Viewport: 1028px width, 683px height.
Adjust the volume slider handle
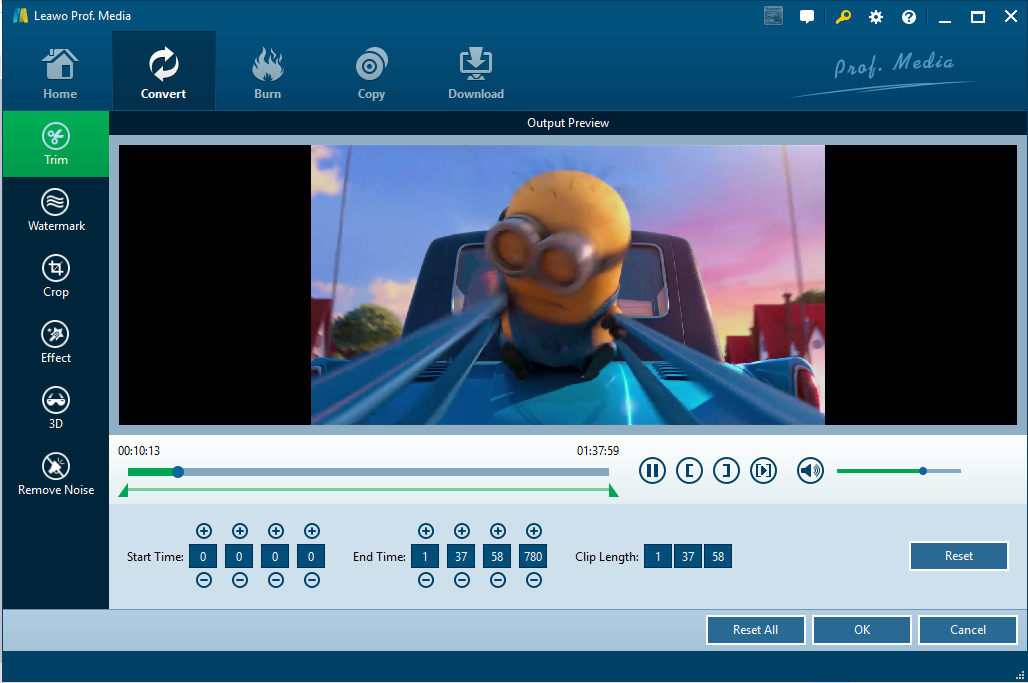(923, 470)
